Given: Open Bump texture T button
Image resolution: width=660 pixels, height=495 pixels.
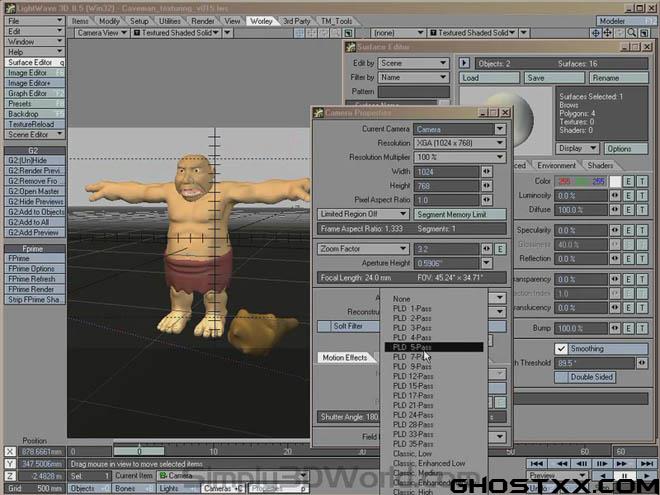Looking at the screenshot, I should (642, 328).
